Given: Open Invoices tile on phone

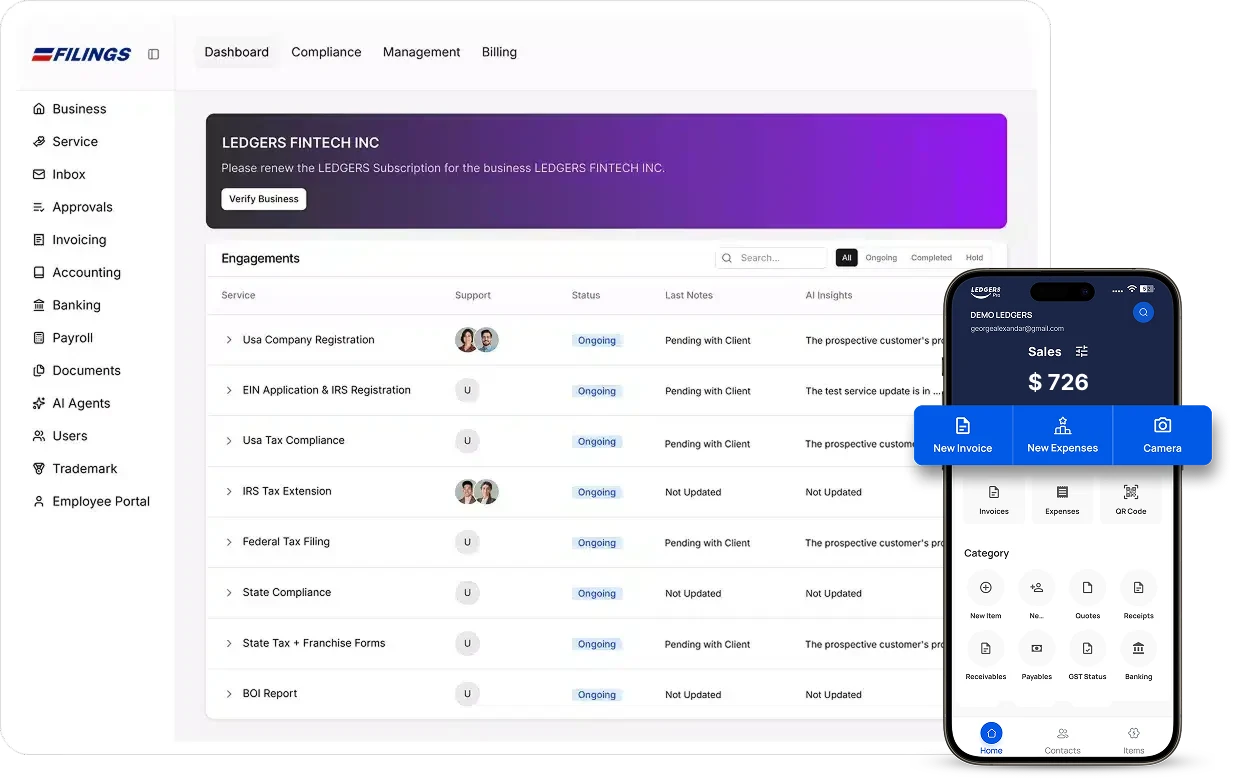Looking at the screenshot, I should [994, 499].
